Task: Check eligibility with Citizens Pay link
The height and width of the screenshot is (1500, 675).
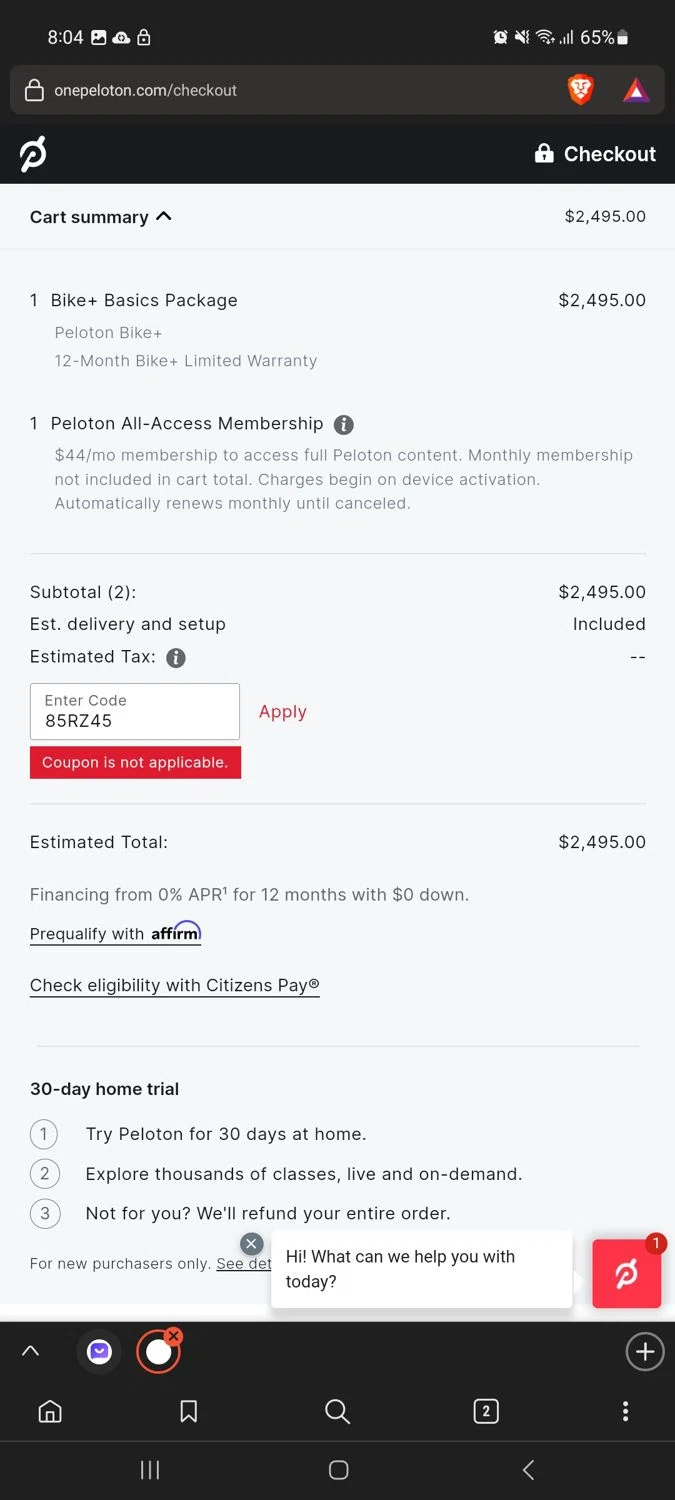Action: [175, 985]
